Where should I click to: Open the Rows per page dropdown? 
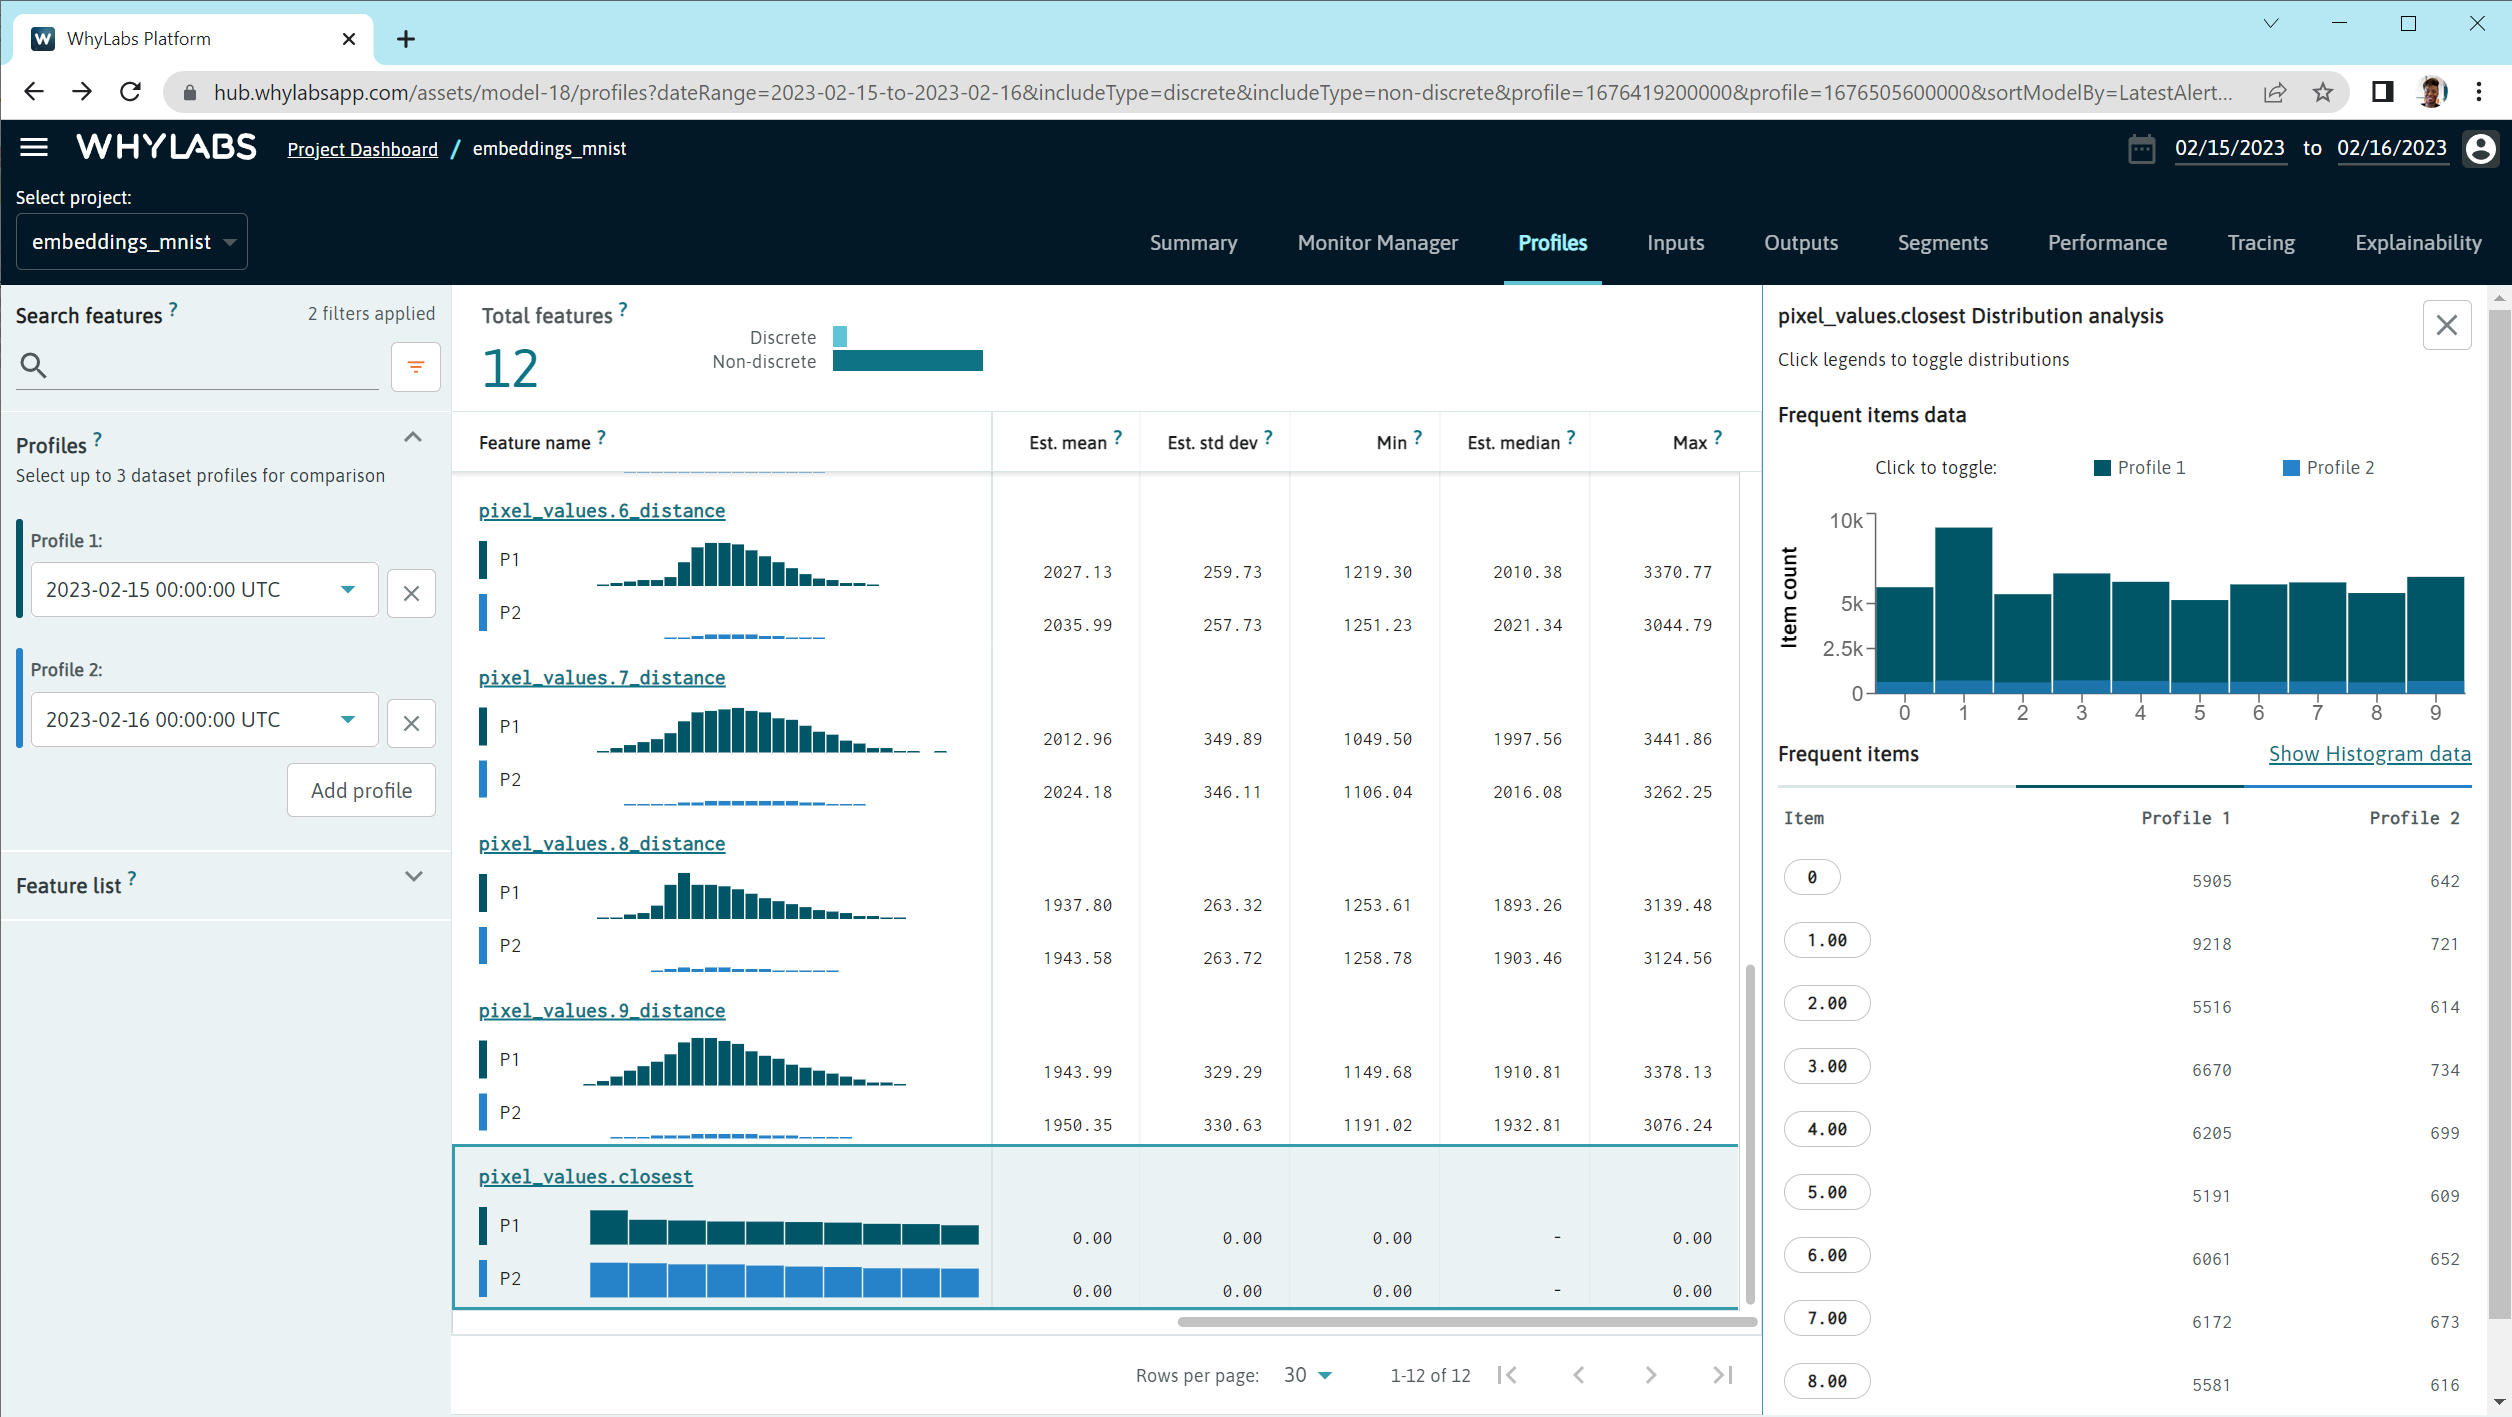tap(1307, 1375)
